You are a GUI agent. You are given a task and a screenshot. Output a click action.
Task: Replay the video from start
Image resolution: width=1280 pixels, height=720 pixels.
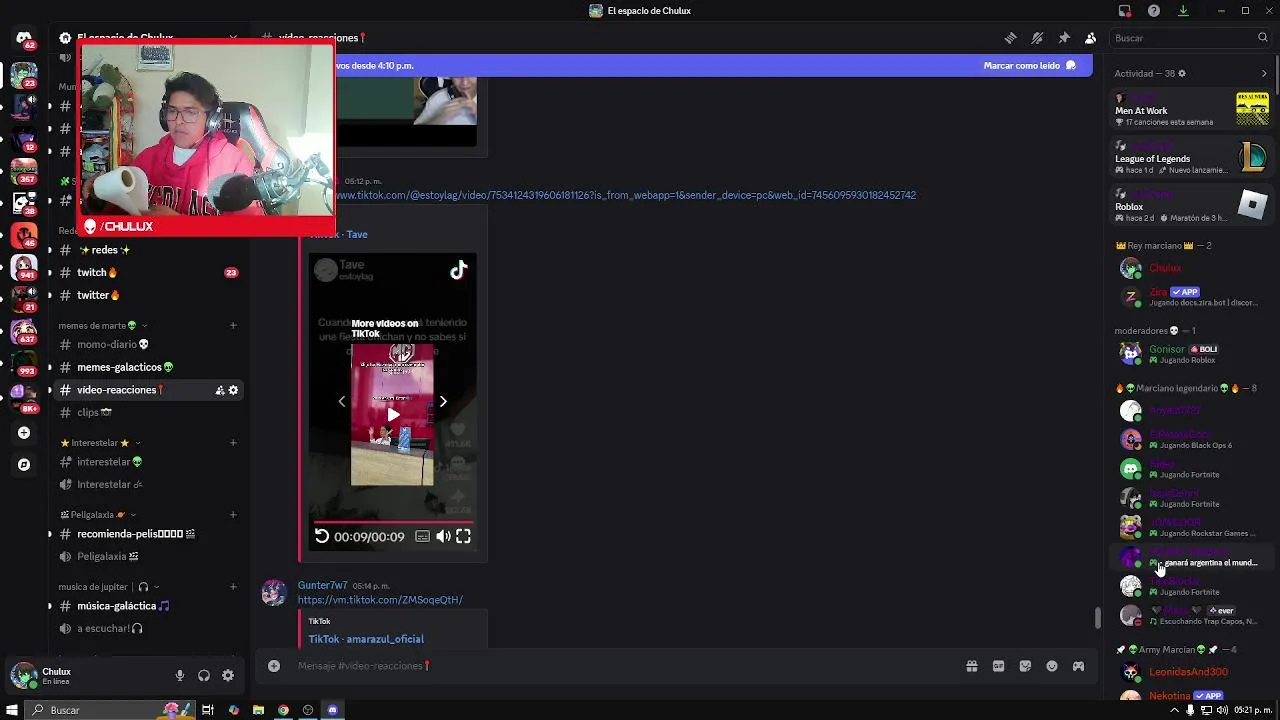coord(322,537)
